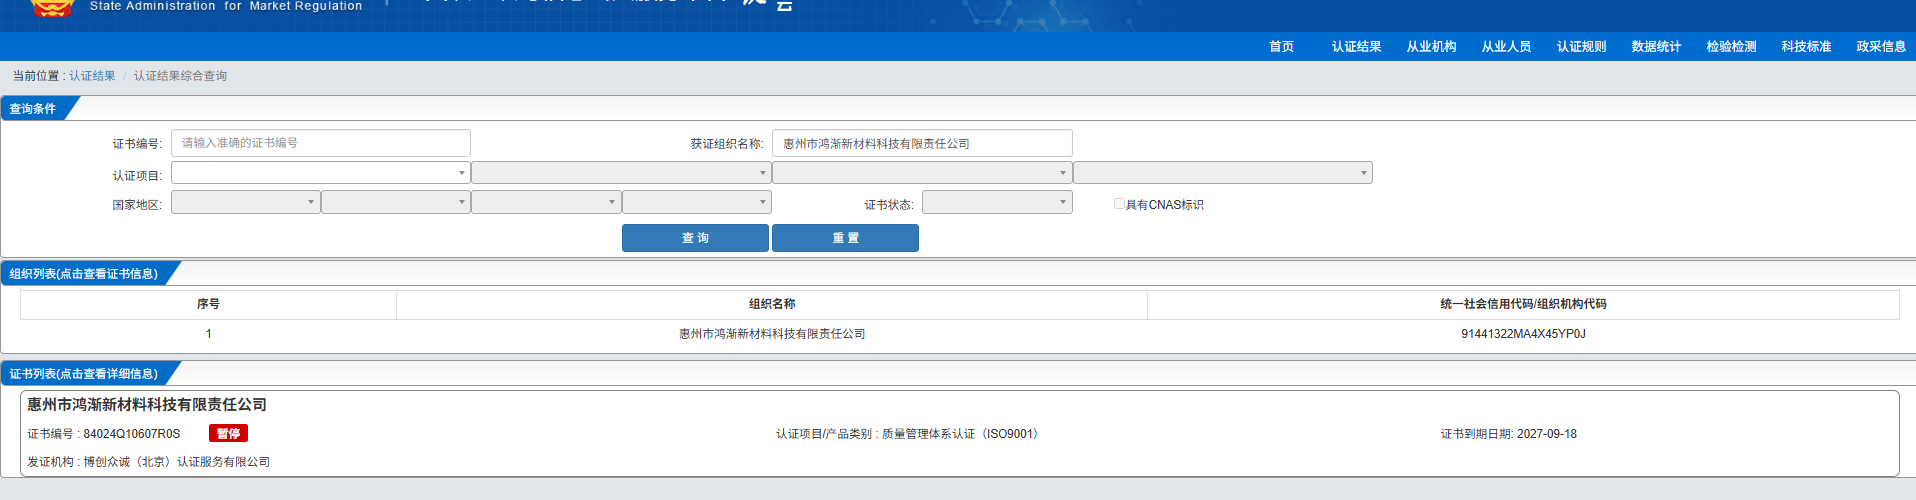This screenshot has width=1916, height=500.
Task: Click certificate card company title heading
Action: point(147,405)
